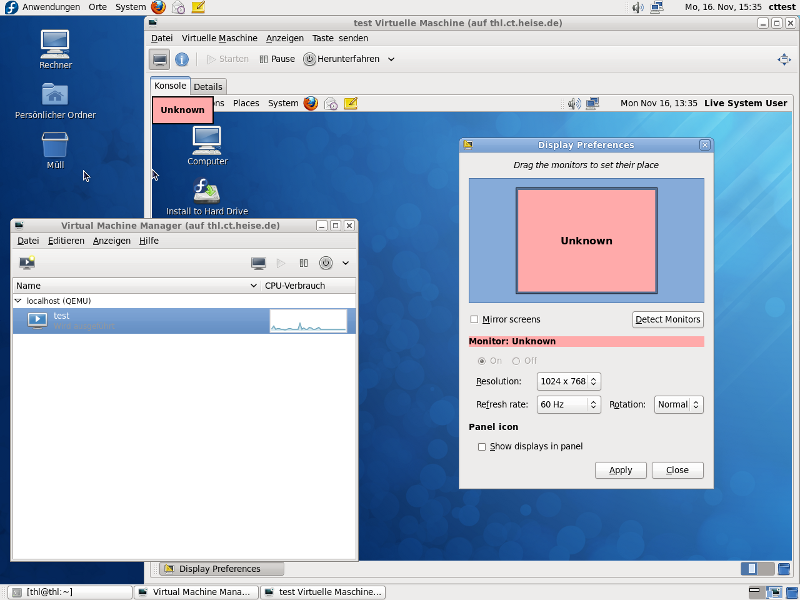
Task: Switch to the Details tab
Action: 208,87
